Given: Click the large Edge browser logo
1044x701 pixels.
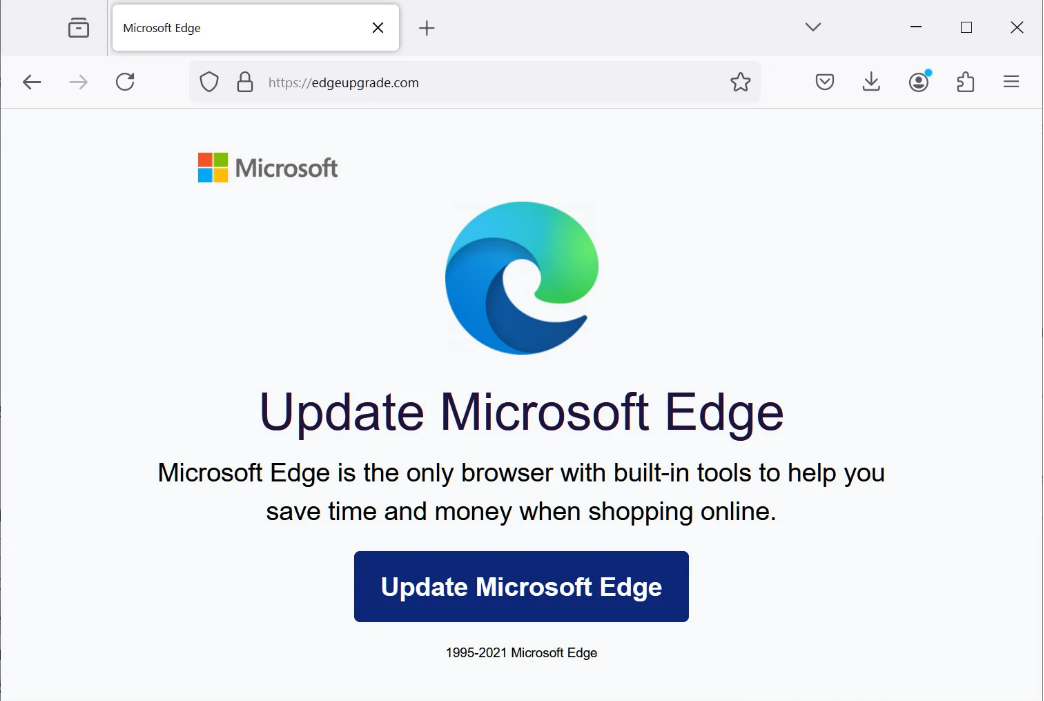Looking at the screenshot, I should tap(521, 278).
